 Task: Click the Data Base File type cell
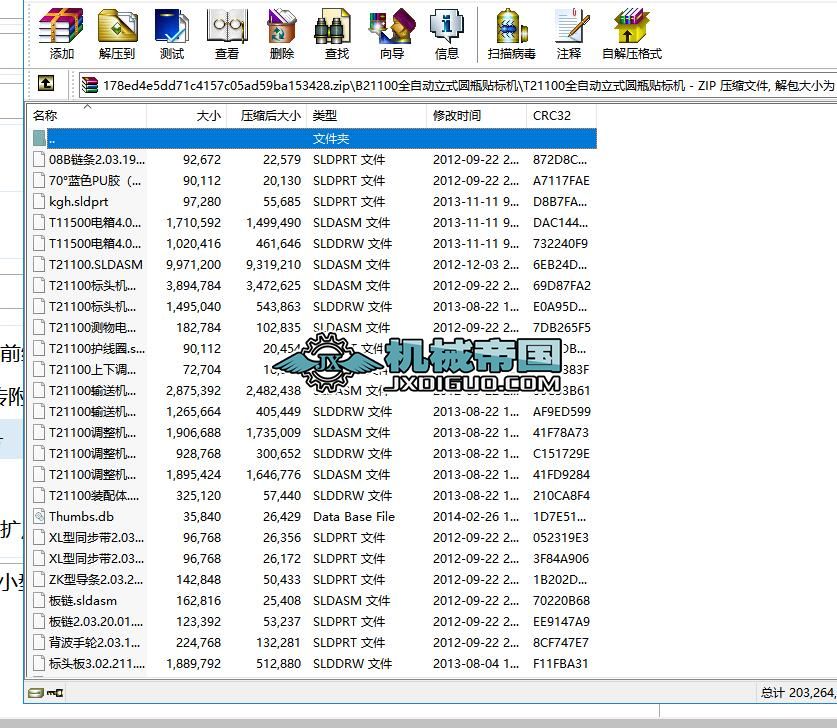(354, 517)
